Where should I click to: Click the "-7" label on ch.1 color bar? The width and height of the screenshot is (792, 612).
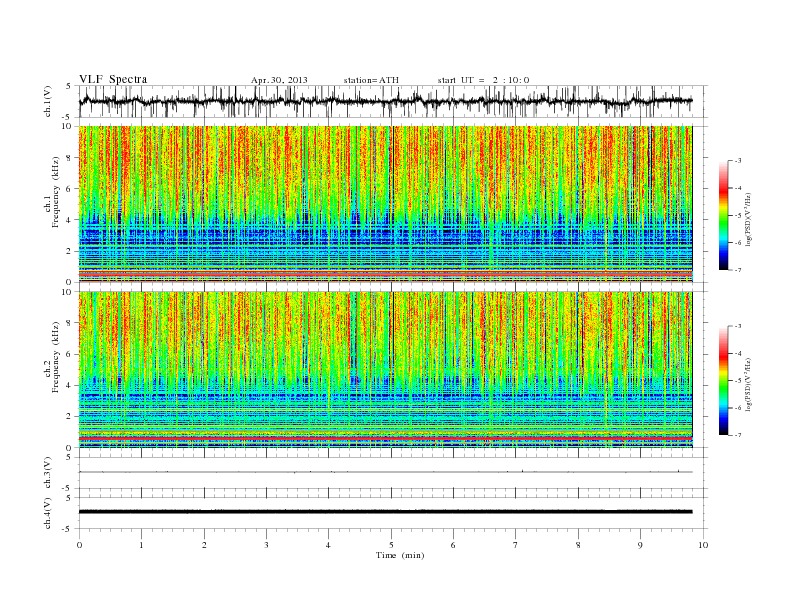(x=737, y=270)
